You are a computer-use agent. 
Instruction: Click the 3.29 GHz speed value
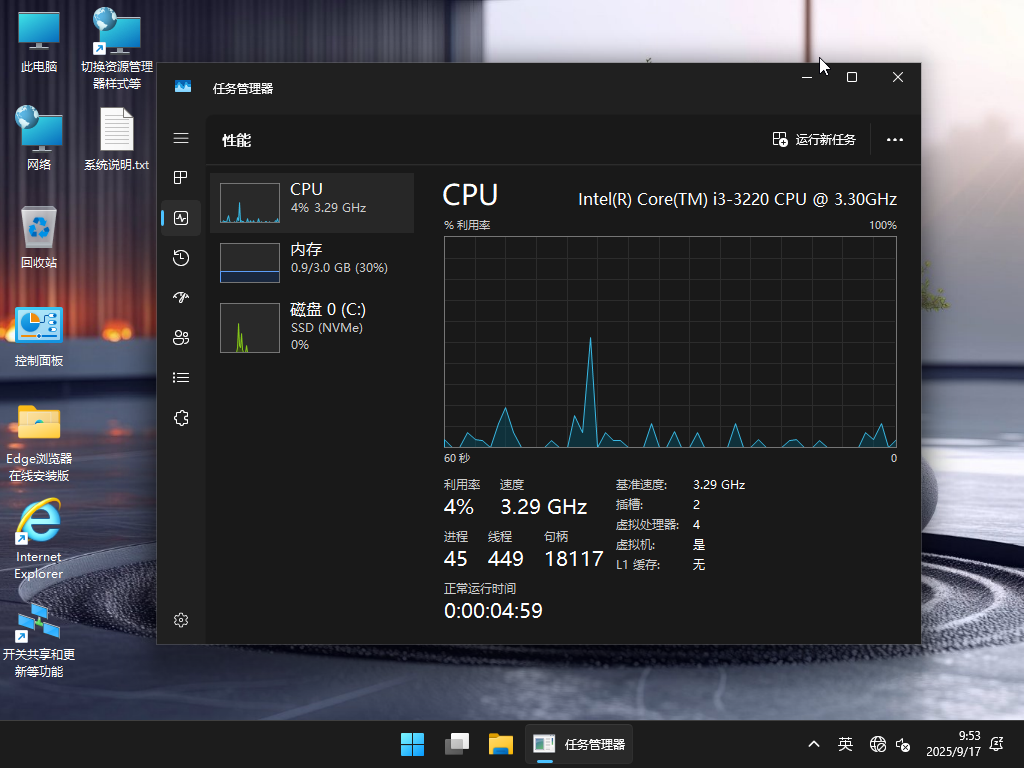(x=543, y=507)
